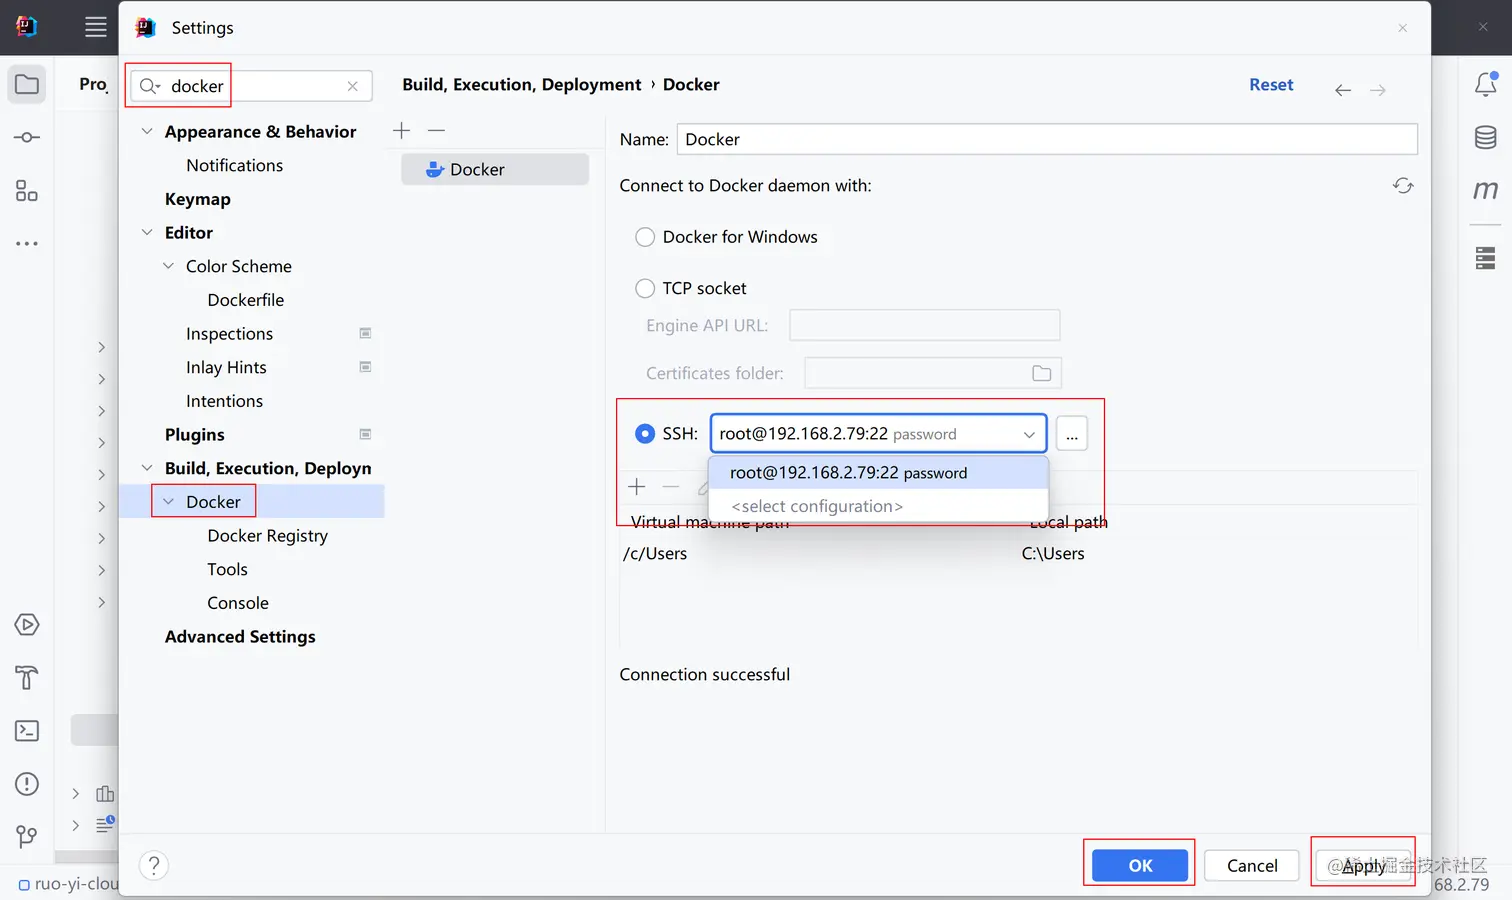
Task: Select the TCP socket radio option
Action: click(x=645, y=288)
